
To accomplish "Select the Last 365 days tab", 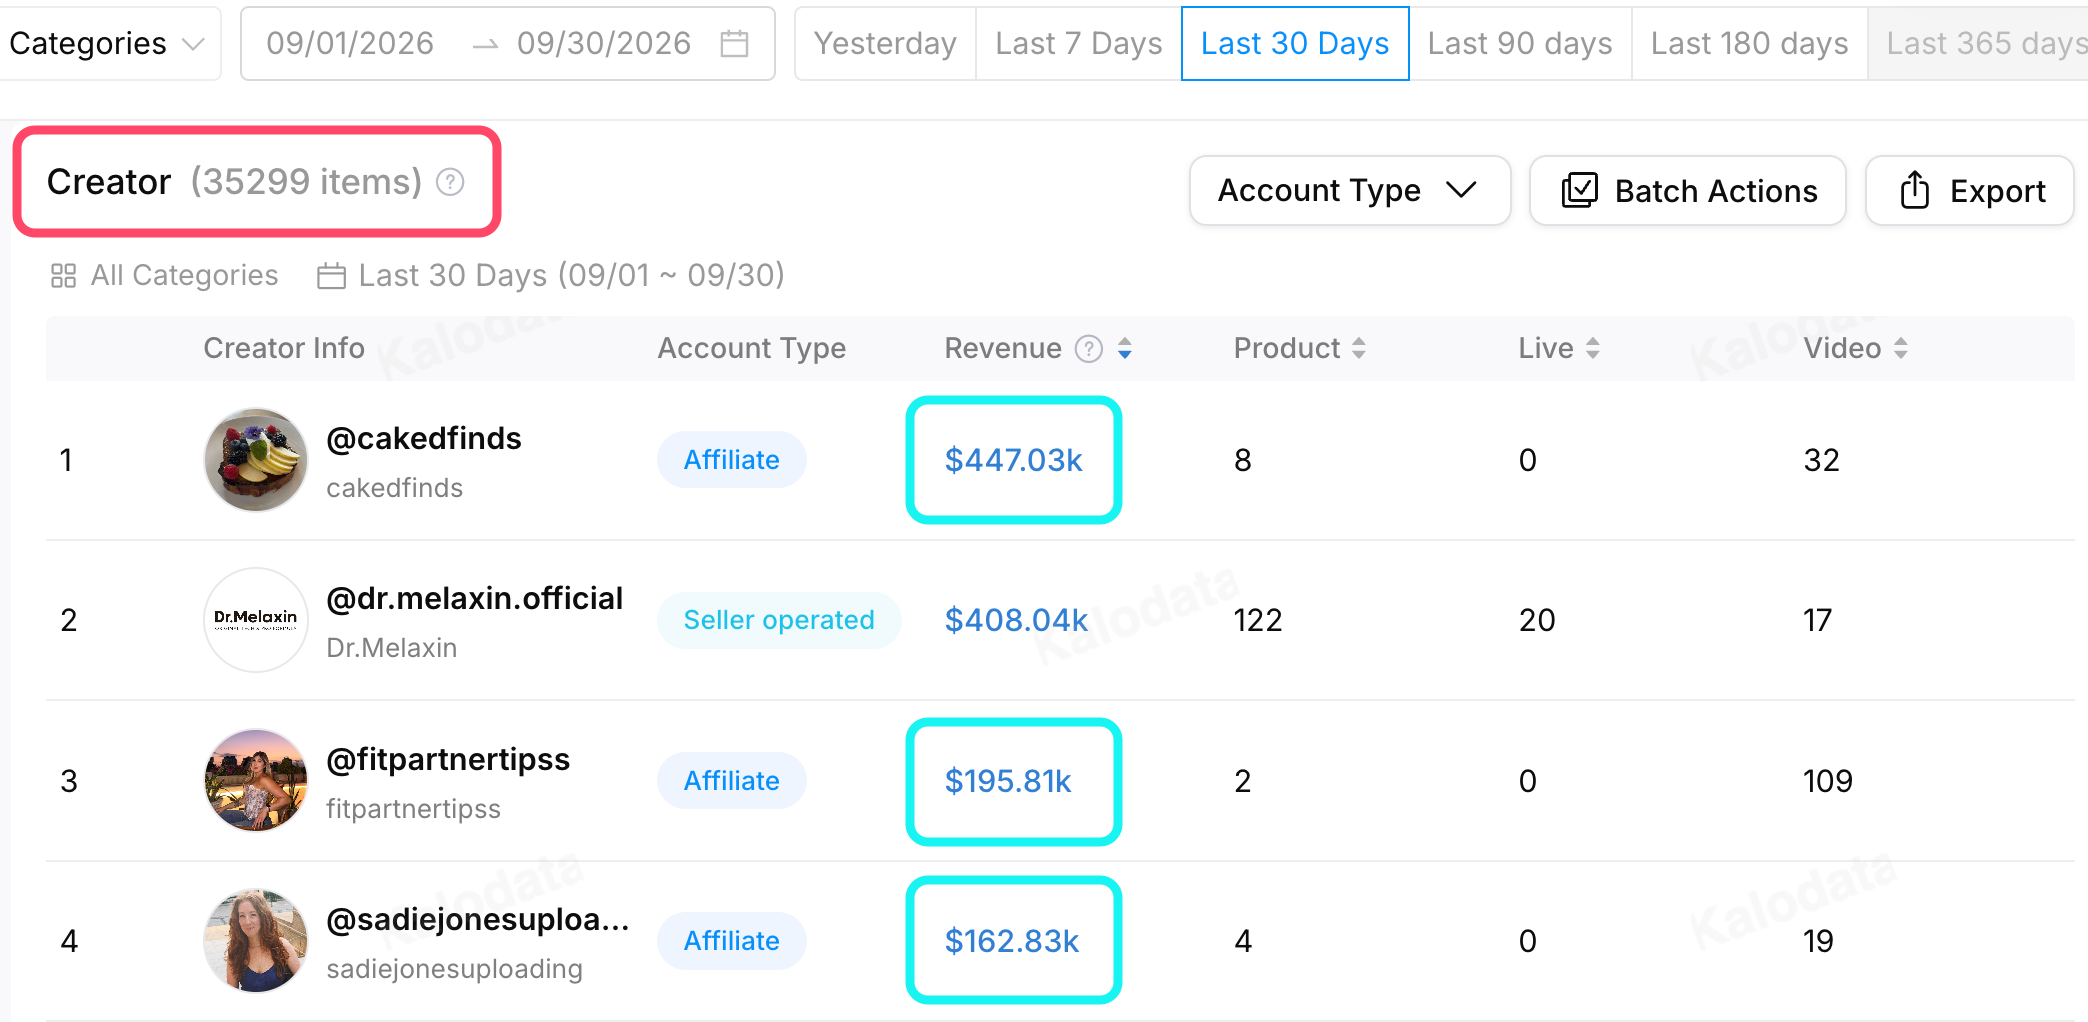I will (x=1980, y=43).
